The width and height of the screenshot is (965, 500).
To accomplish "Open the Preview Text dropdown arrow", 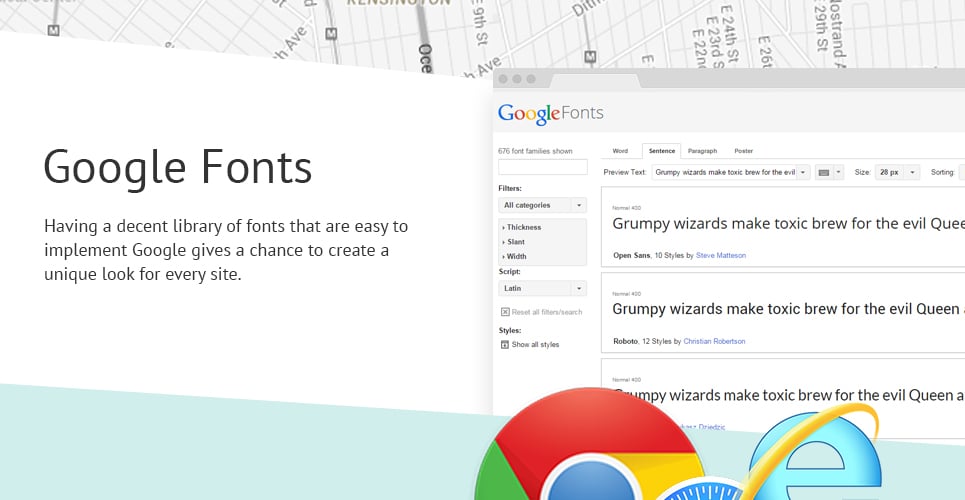I will 803,172.
